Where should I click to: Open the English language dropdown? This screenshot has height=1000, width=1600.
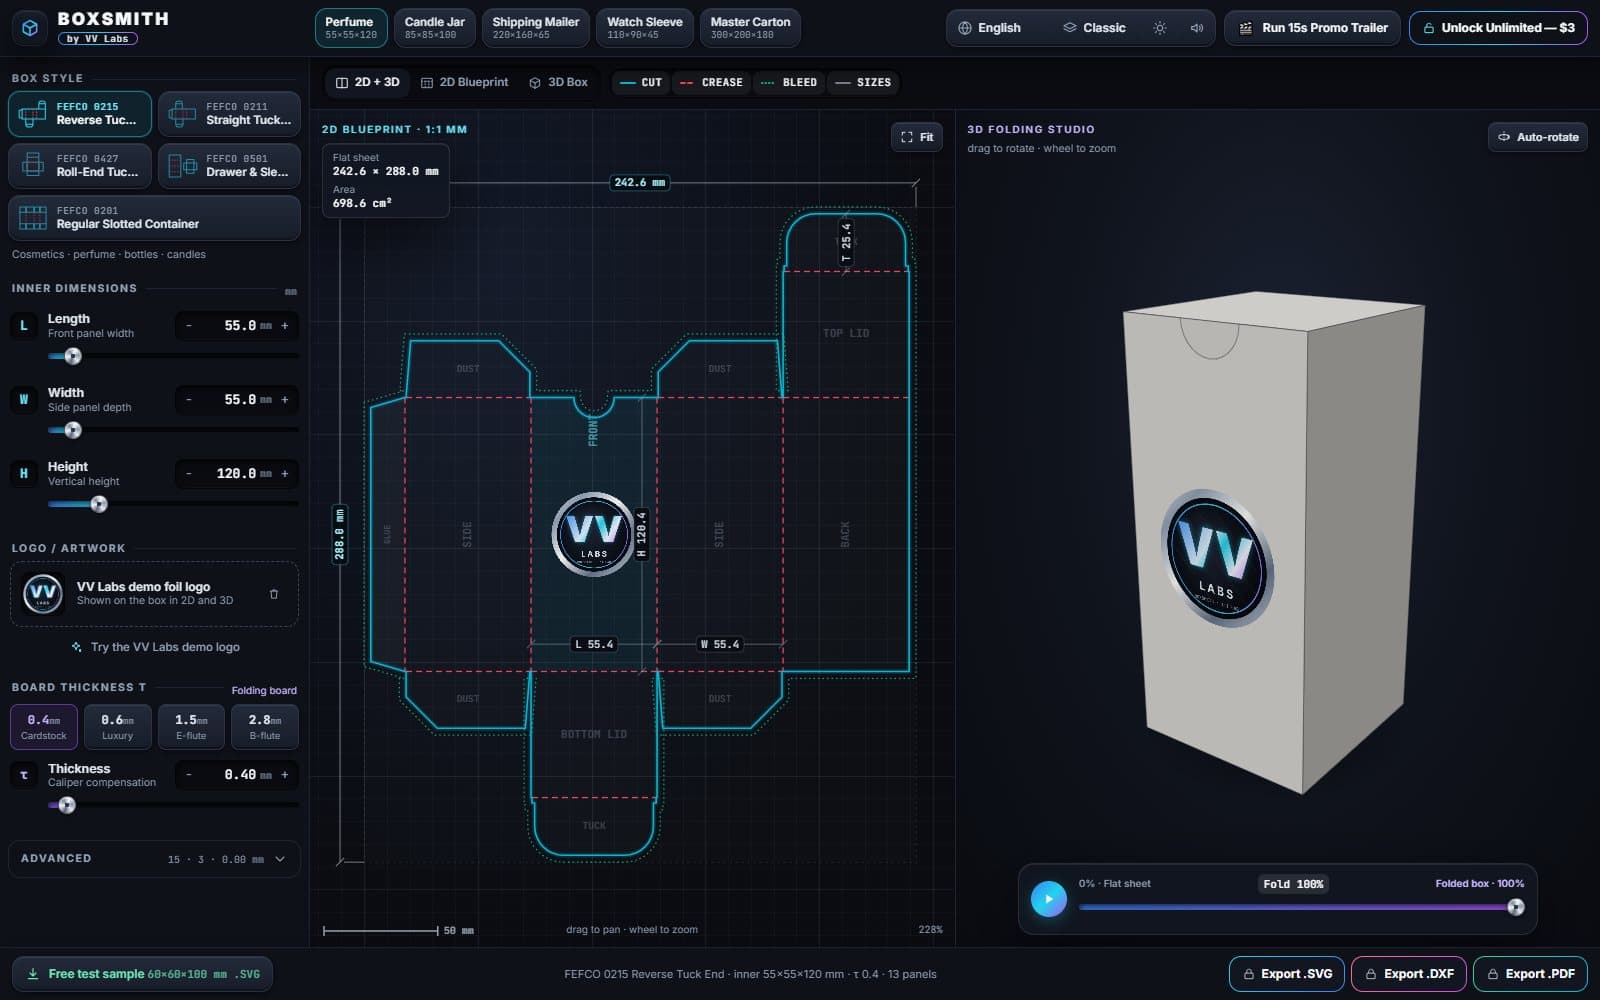990,28
